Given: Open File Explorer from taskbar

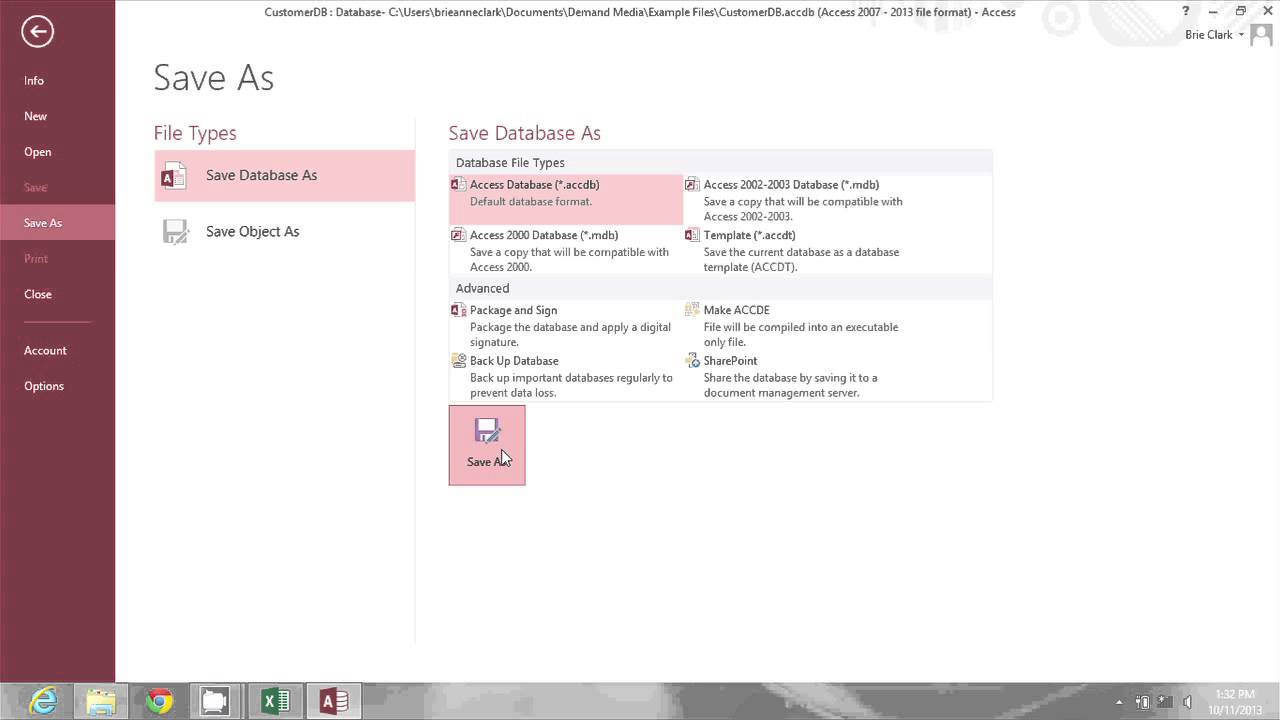Looking at the screenshot, I should coord(101,701).
